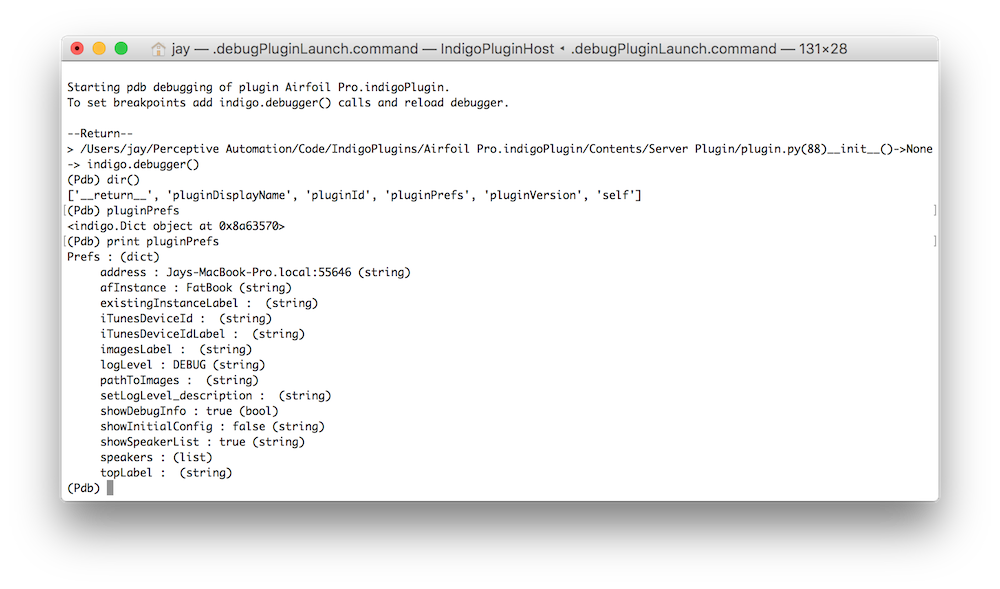Close the Terminal window with red button
The height and width of the screenshot is (589, 1000).
(77, 48)
